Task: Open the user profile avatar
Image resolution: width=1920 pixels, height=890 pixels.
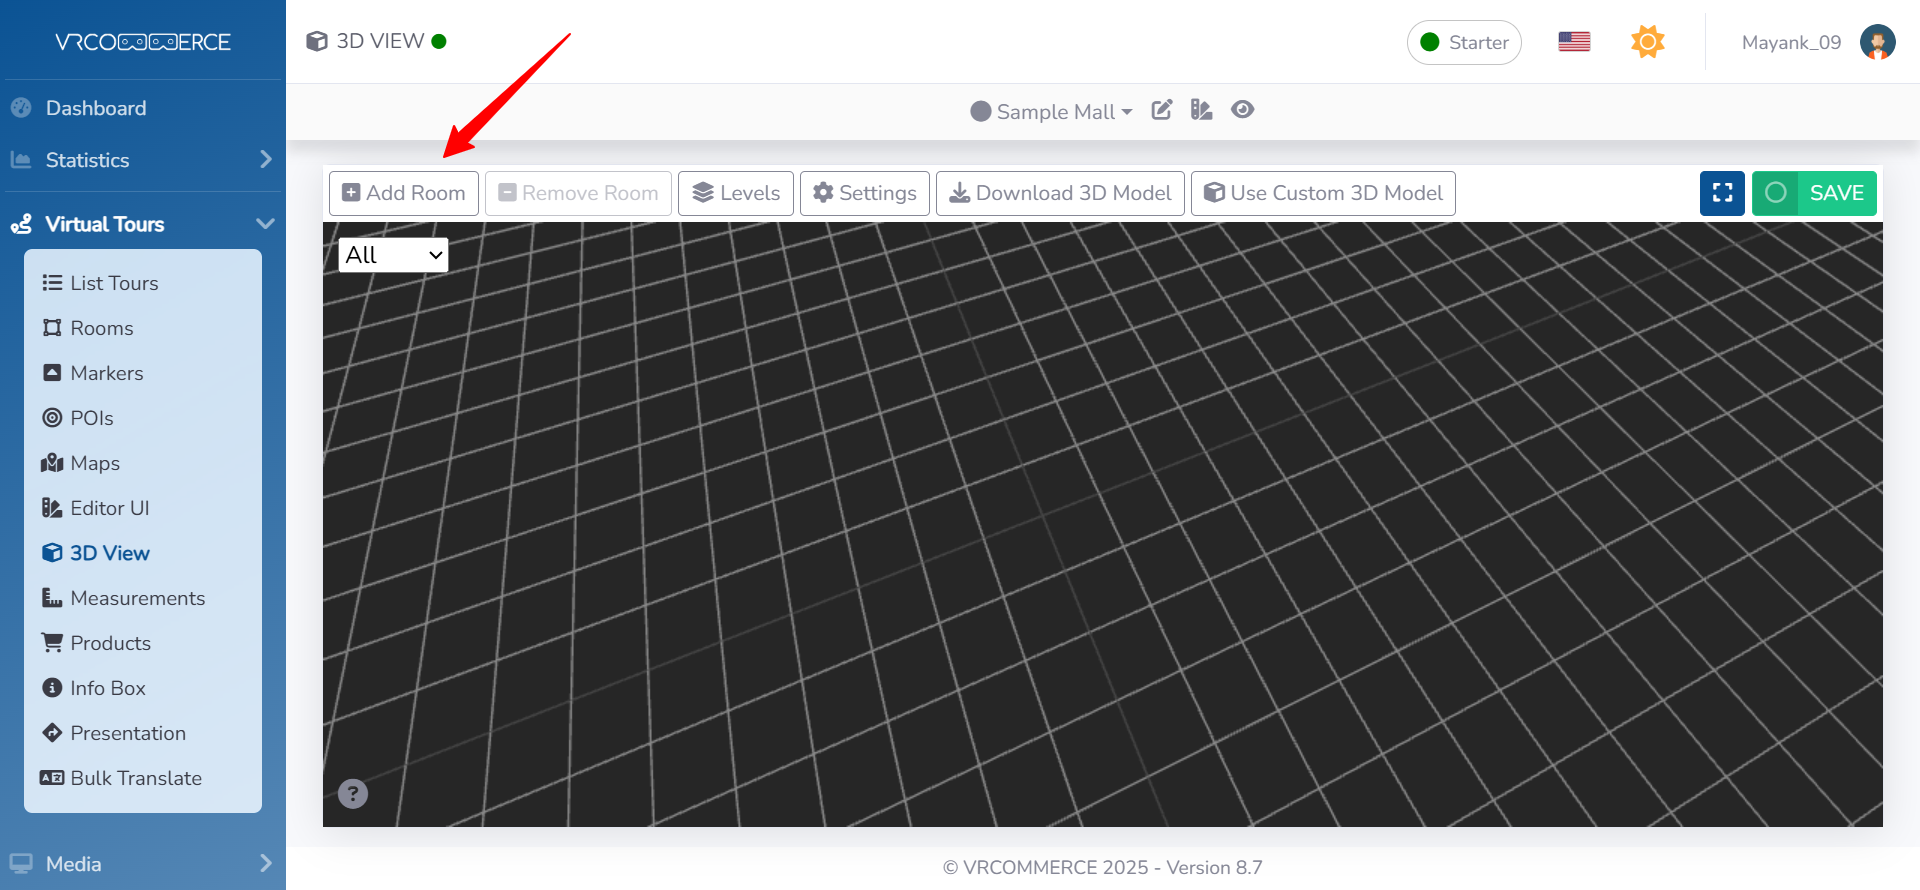Action: (1877, 42)
